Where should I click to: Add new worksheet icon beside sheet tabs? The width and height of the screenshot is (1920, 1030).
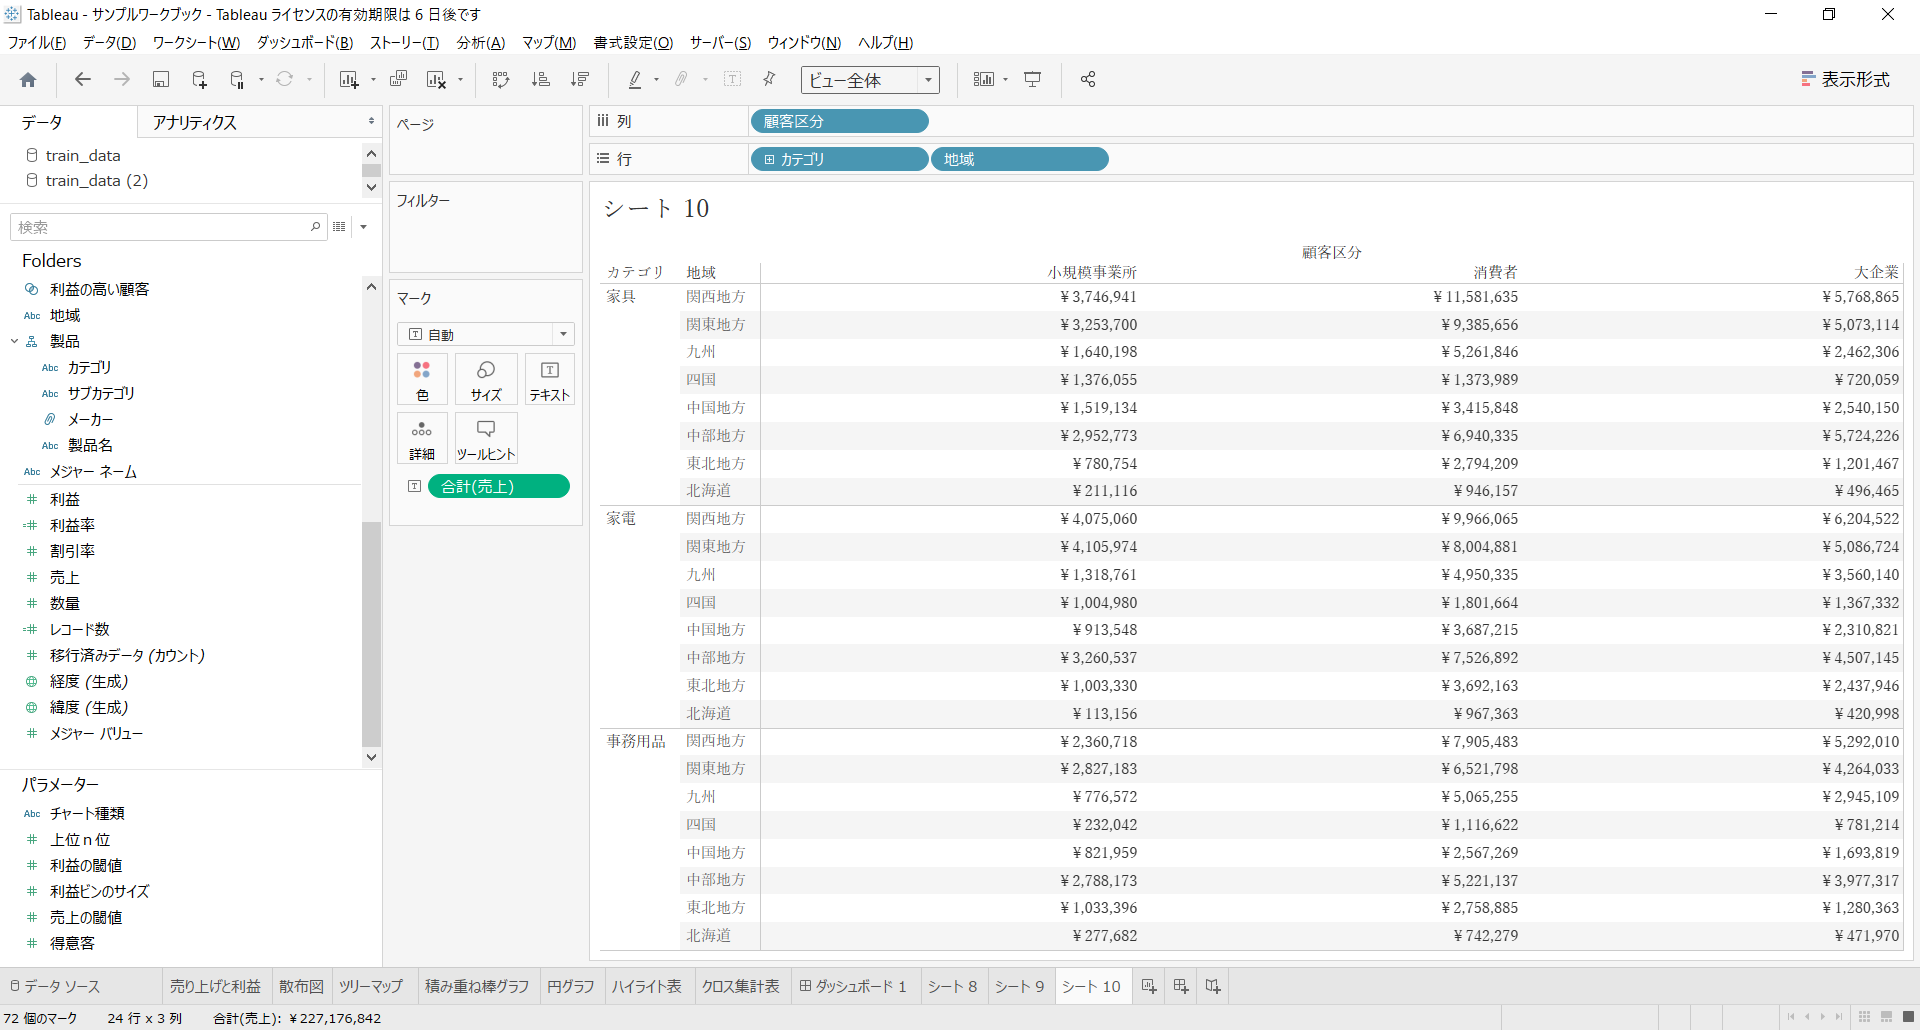pos(1149,987)
